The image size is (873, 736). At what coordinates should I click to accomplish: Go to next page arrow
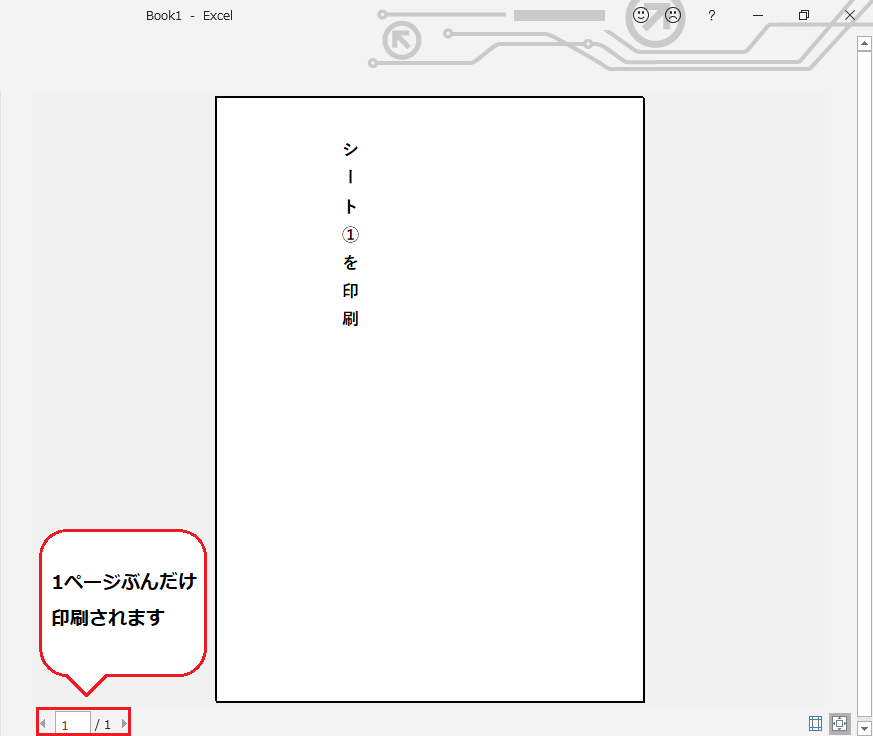tap(124, 724)
